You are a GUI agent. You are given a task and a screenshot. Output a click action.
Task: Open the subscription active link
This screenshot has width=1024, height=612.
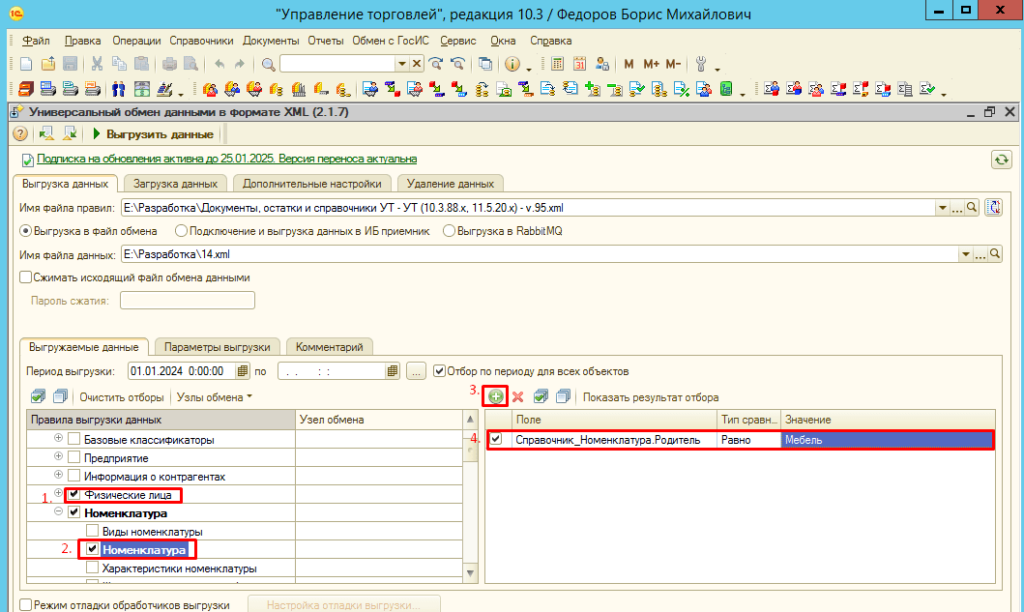pyautogui.click(x=227, y=159)
